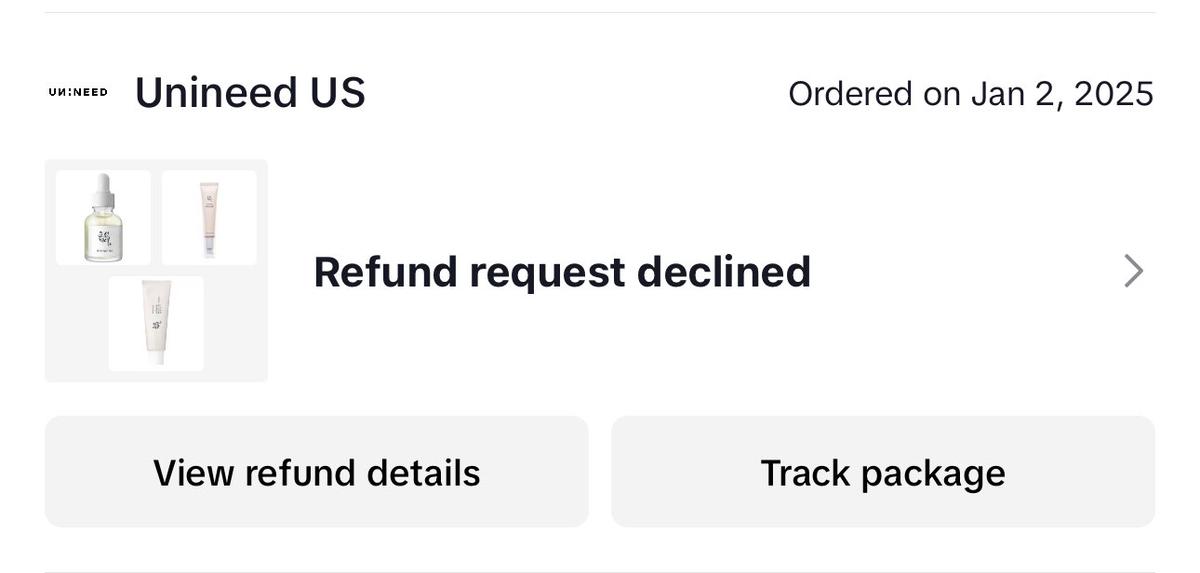
Task: Open the green serum dropper bottle thumbnail
Action: pyautogui.click(x=103, y=217)
